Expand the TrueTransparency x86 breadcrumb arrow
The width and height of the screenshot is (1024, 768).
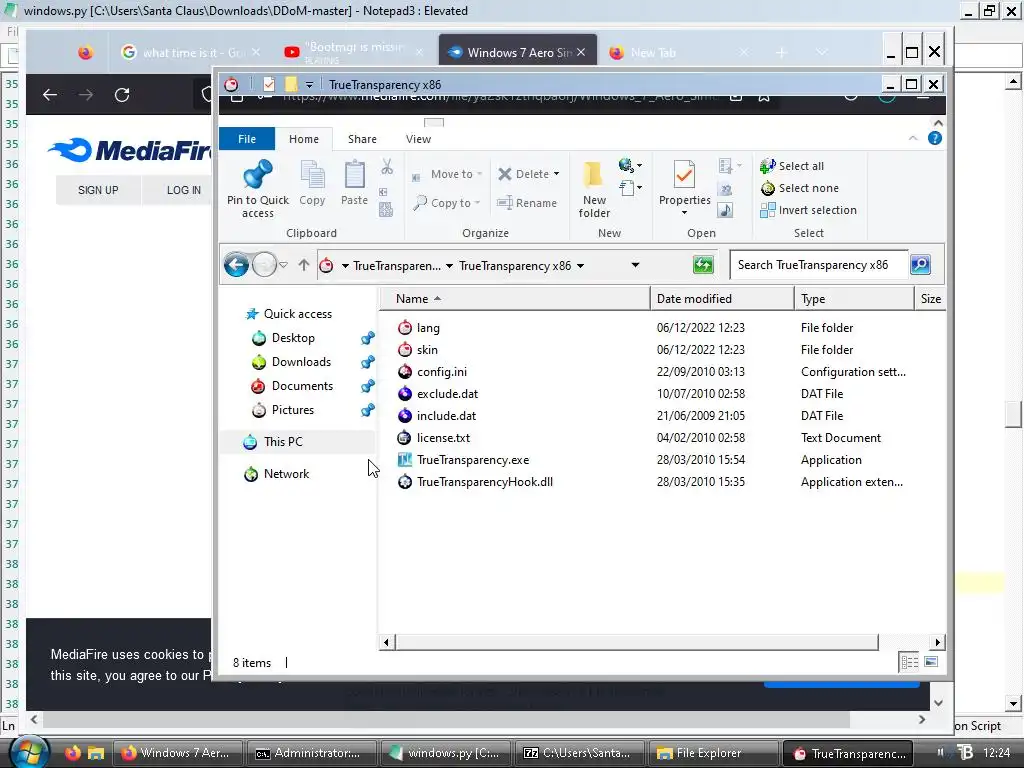[x=581, y=266]
